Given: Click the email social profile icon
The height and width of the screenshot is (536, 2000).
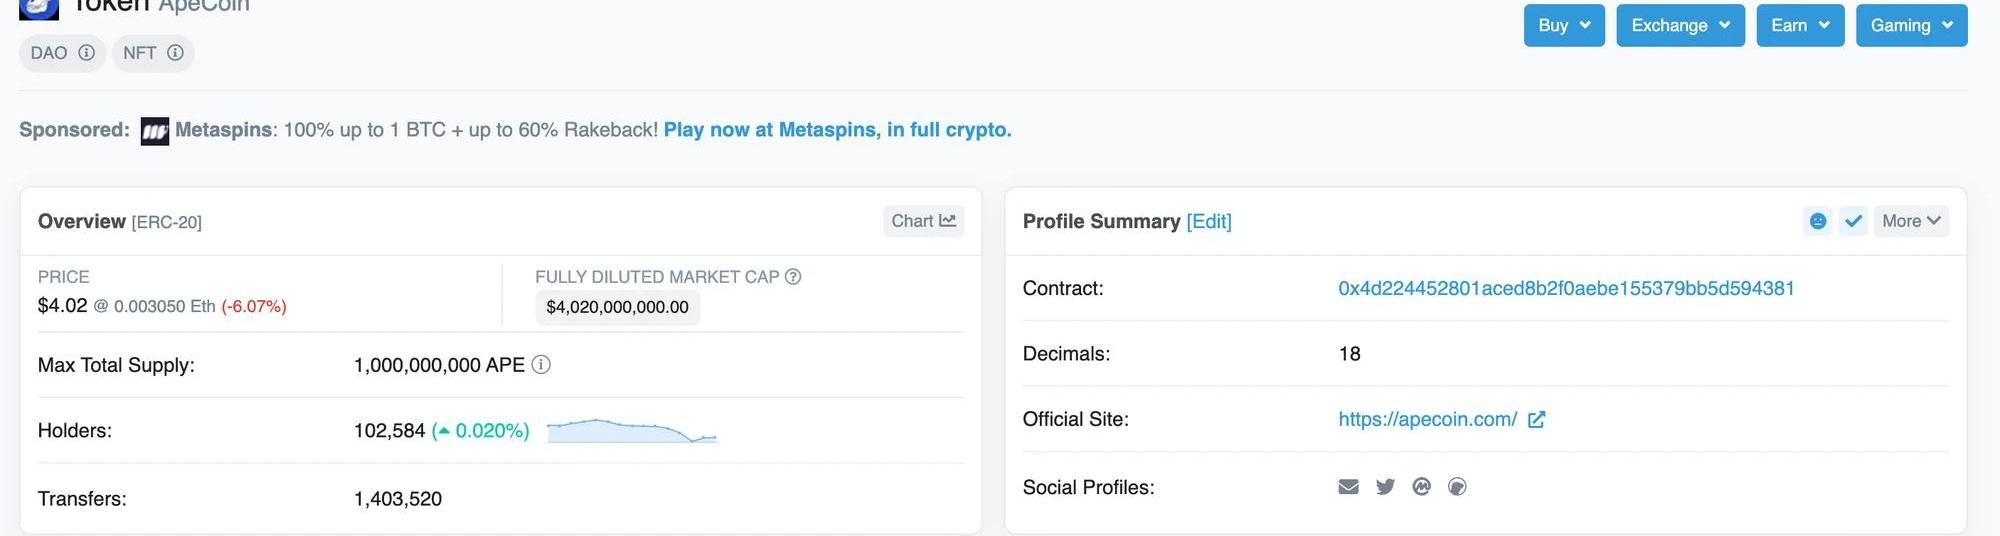Looking at the screenshot, I should pos(1348,487).
